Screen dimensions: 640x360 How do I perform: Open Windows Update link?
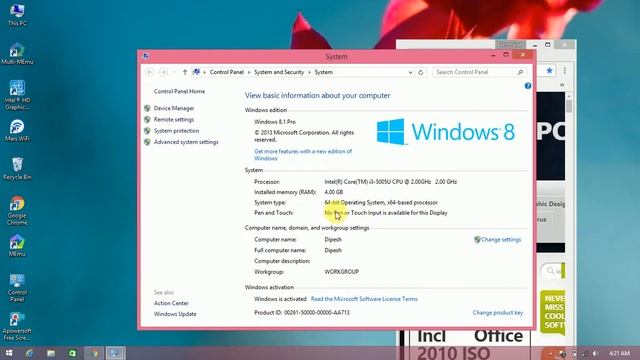click(175, 314)
